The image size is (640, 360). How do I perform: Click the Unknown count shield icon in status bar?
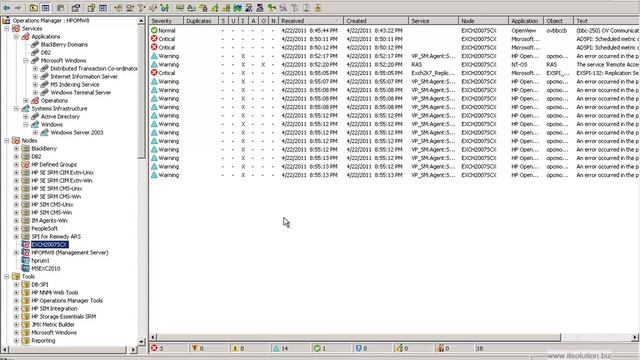(358, 348)
